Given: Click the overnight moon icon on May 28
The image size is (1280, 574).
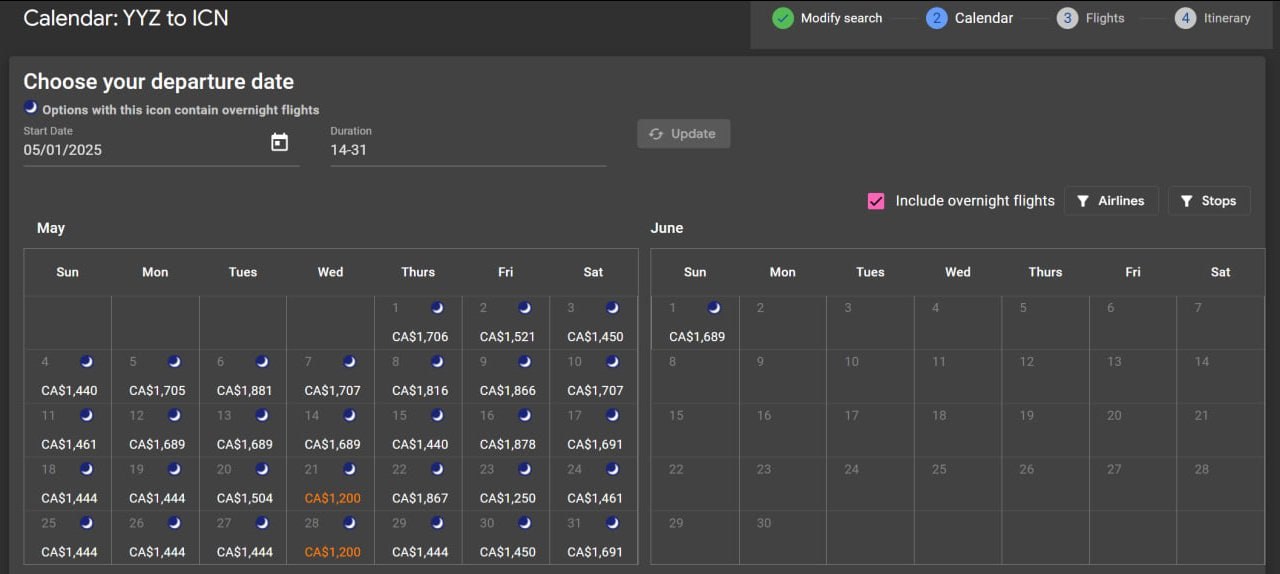Looking at the screenshot, I should (x=350, y=523).
